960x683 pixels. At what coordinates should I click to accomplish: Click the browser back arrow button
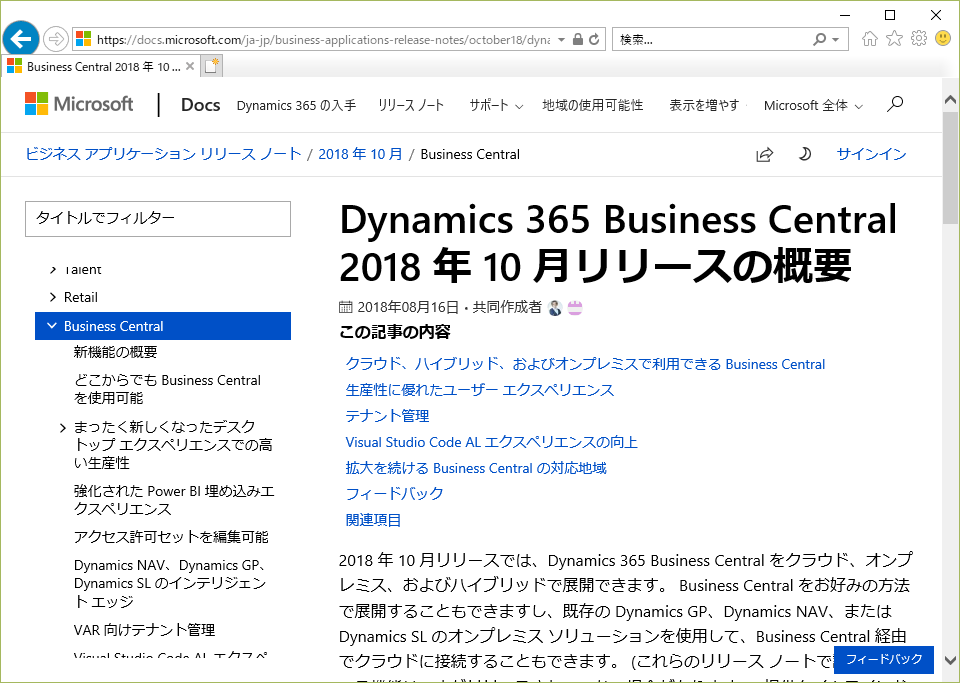[x=21, y=39]
